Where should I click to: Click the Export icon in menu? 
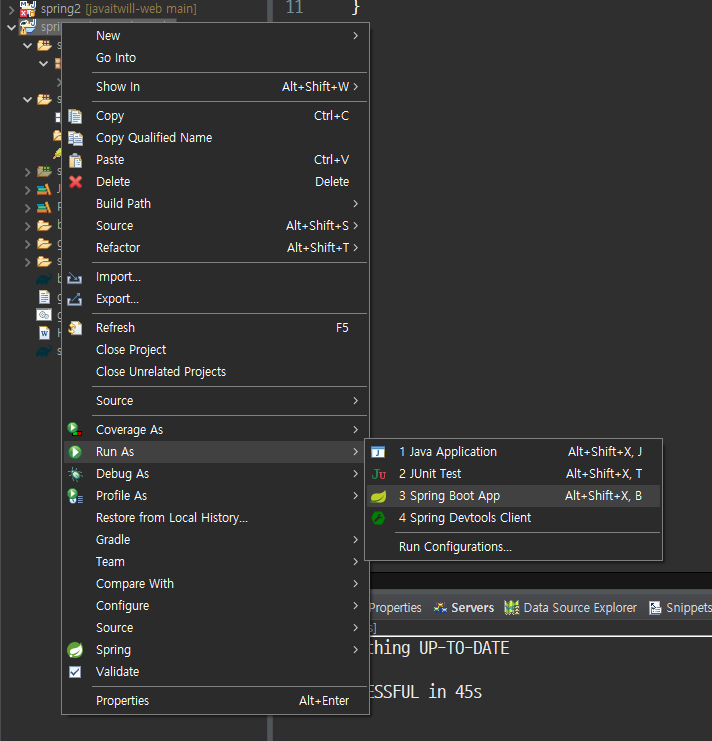[x=75, y=299]
